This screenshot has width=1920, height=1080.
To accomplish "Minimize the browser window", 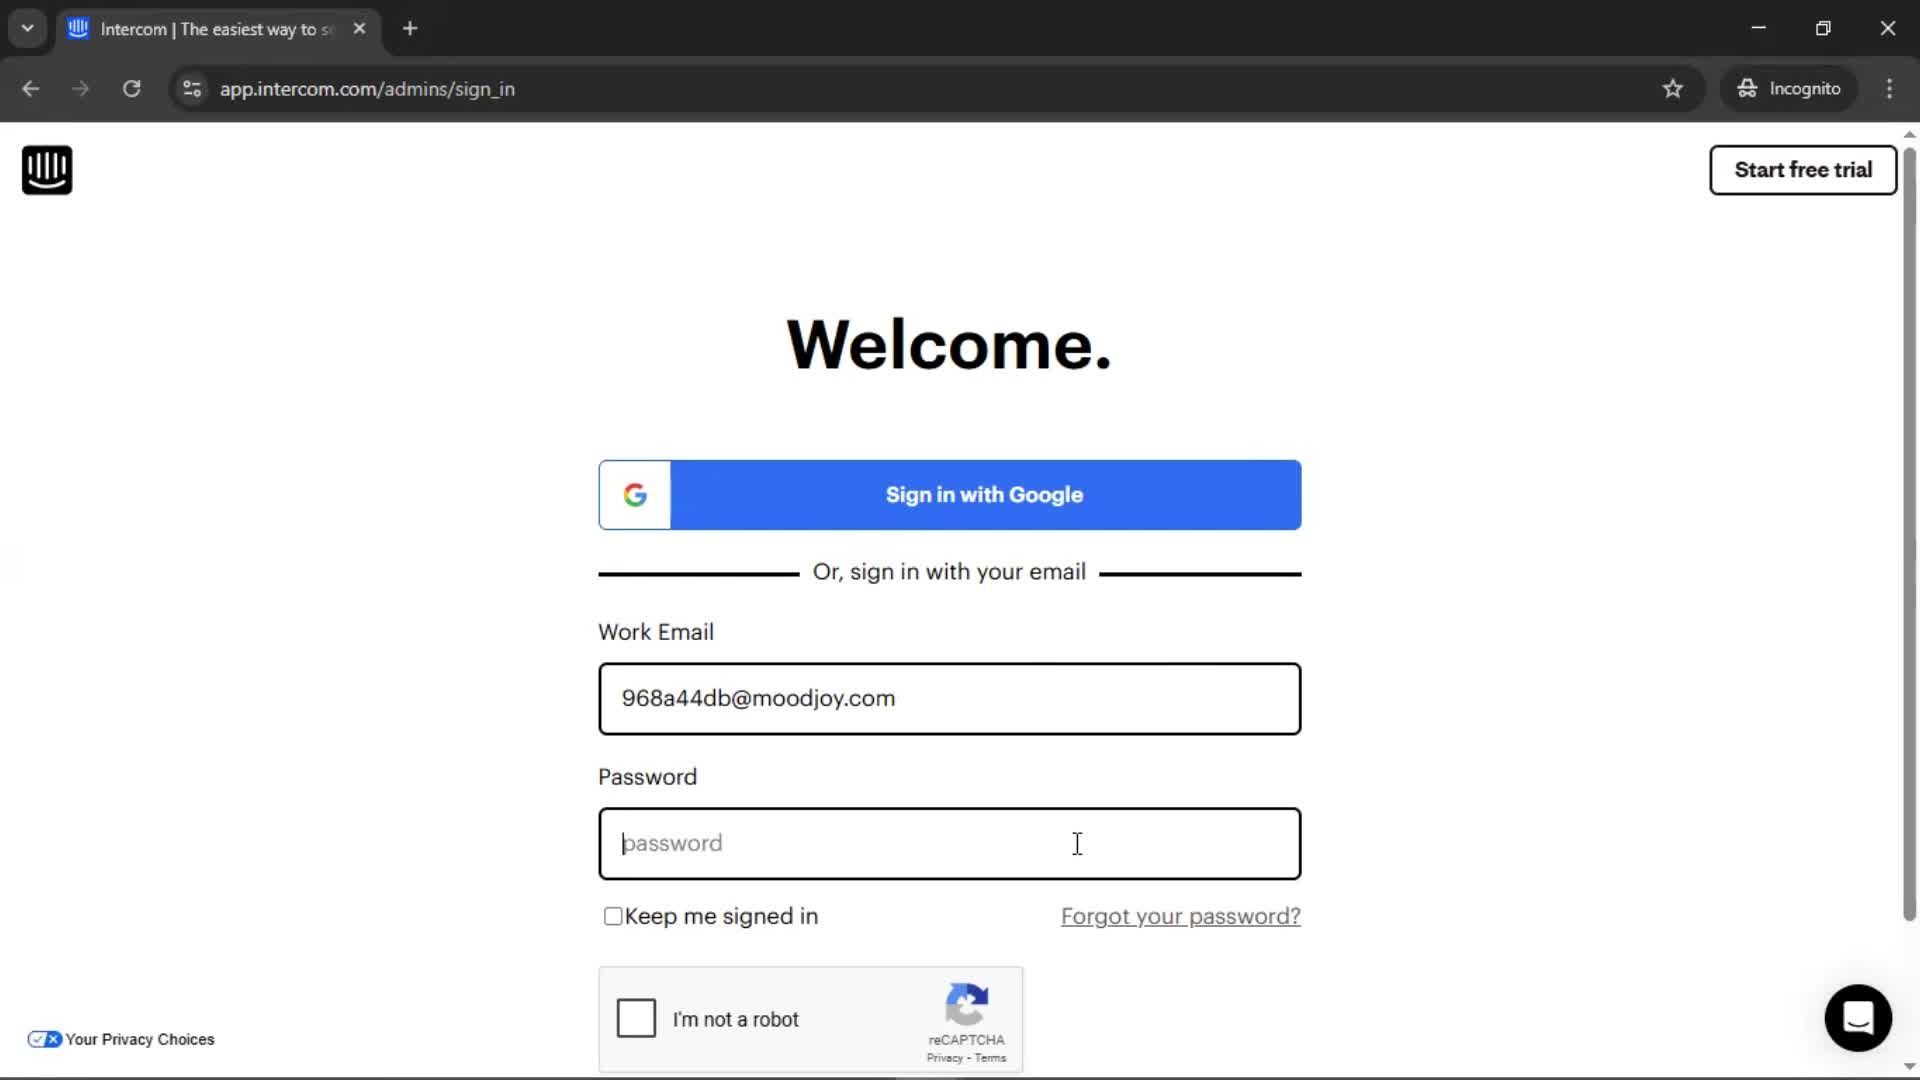I will [x=1759, y=28].
